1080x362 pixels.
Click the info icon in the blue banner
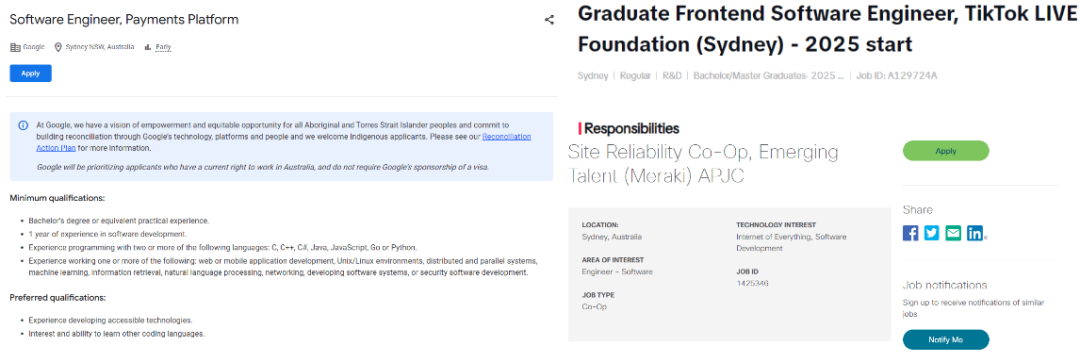(x=23, y=125)
